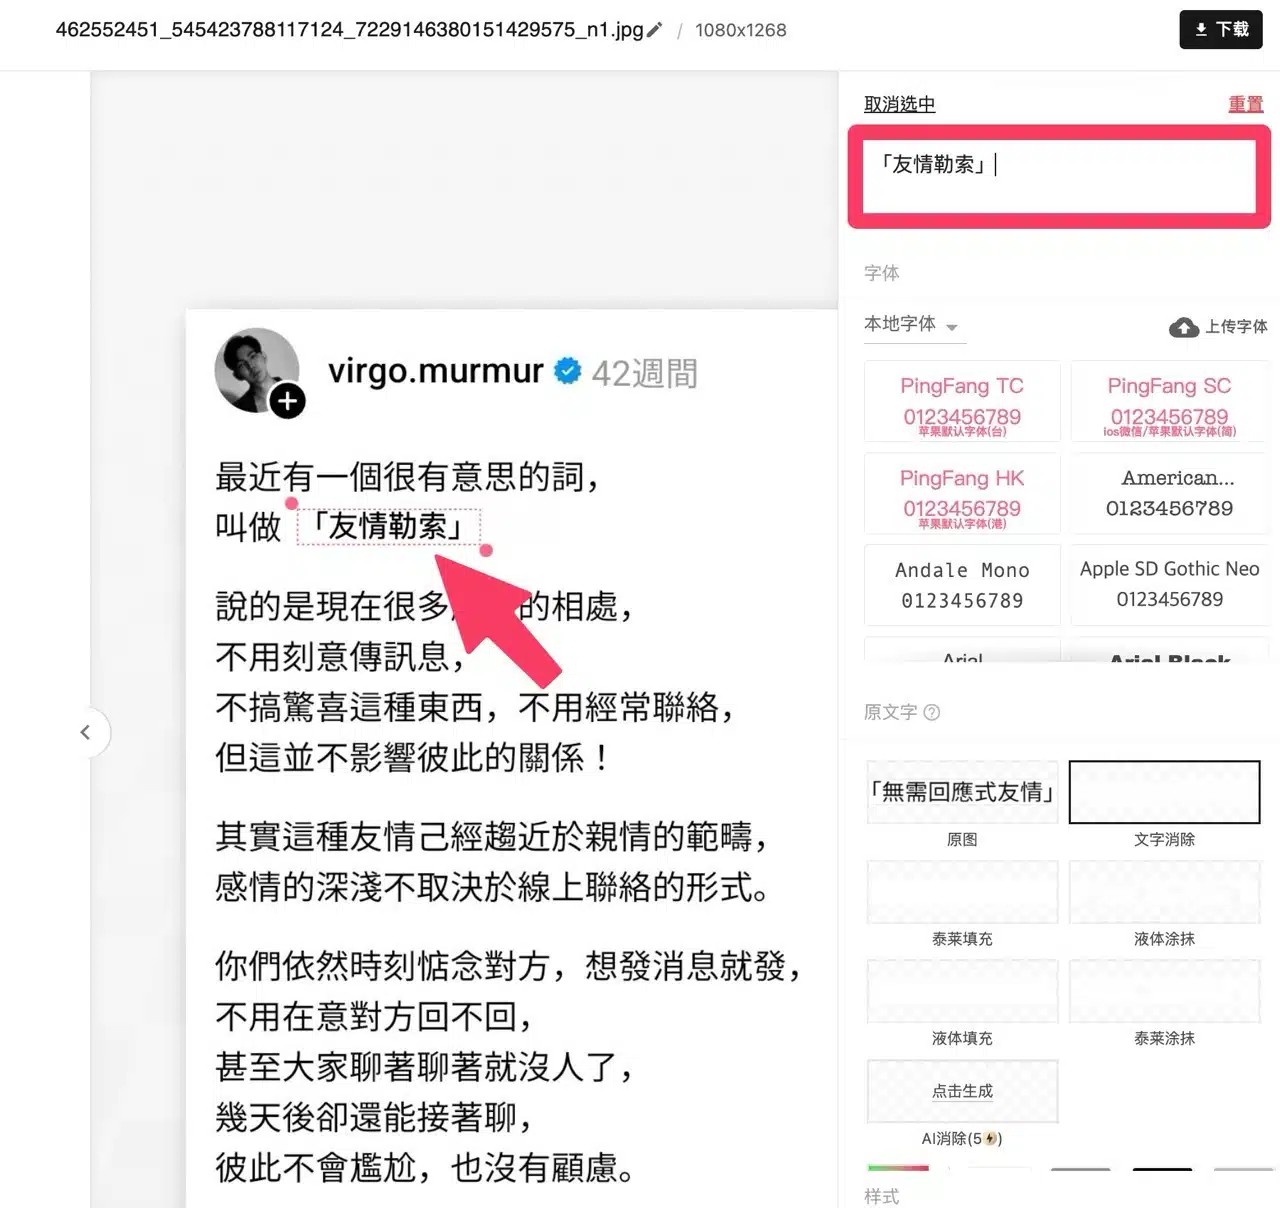Click 取消选中 to deselect the text

899,104
